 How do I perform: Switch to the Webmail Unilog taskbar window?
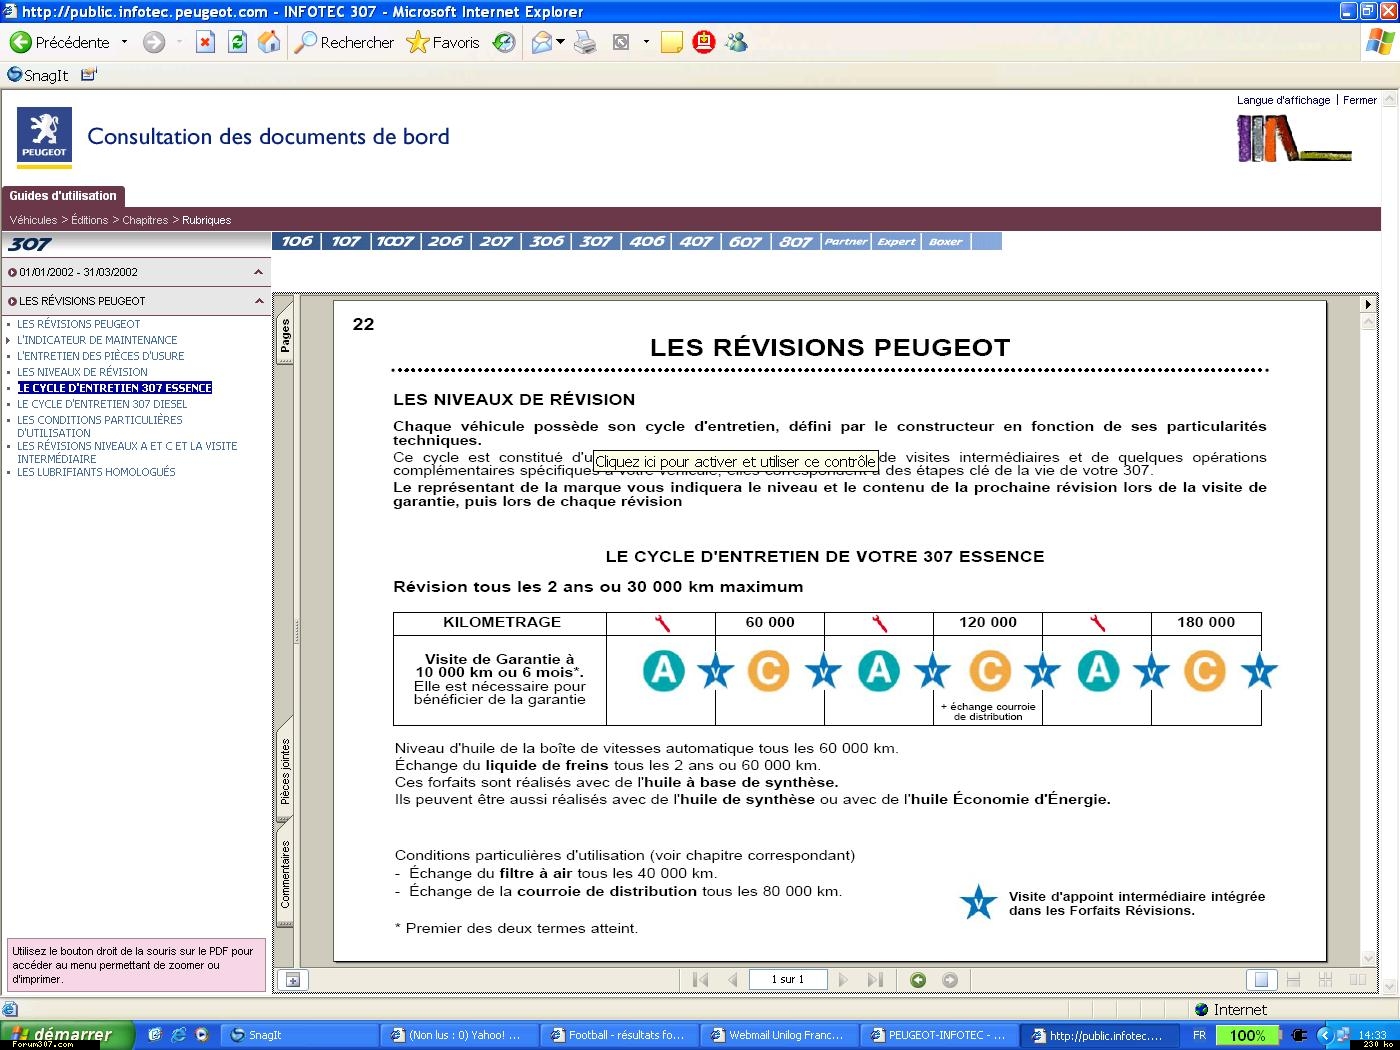pyautogui.click(x=780, y=1035)
